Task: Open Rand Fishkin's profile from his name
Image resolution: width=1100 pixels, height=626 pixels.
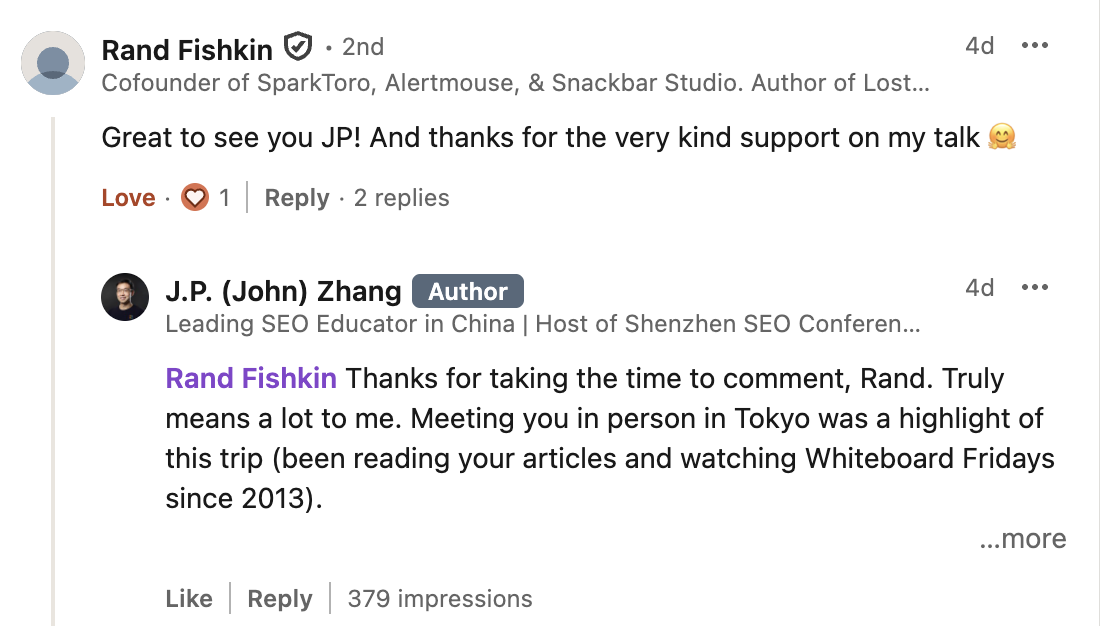Action: pyautogui.click(x=188, y=47)
